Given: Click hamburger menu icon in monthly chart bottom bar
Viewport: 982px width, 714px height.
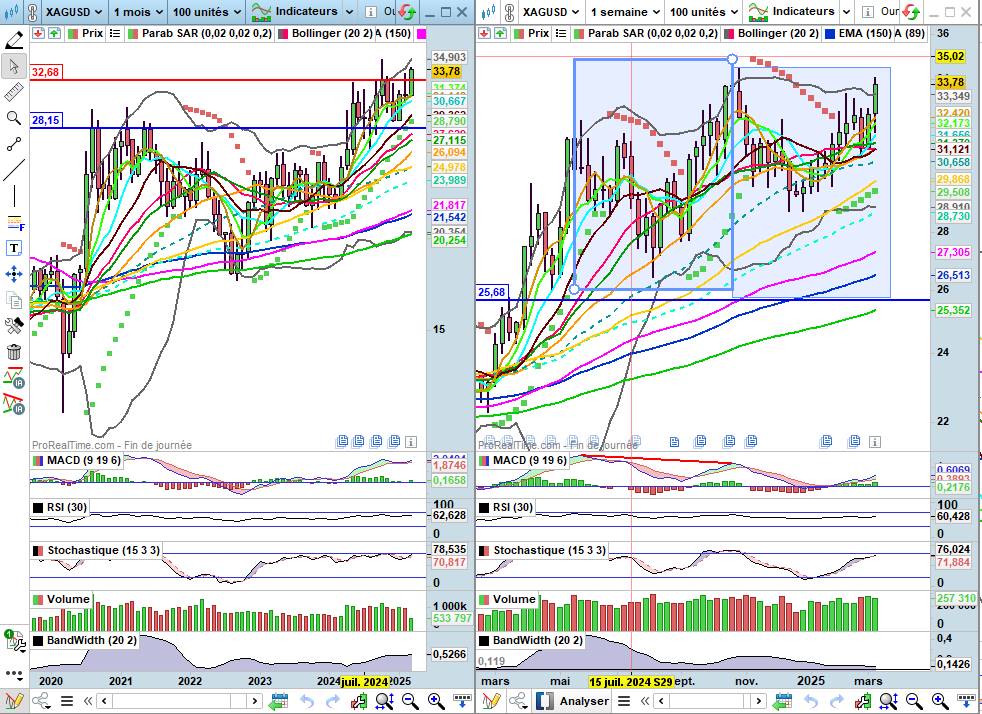Looking at the screenshot, I should coord(67,701).
